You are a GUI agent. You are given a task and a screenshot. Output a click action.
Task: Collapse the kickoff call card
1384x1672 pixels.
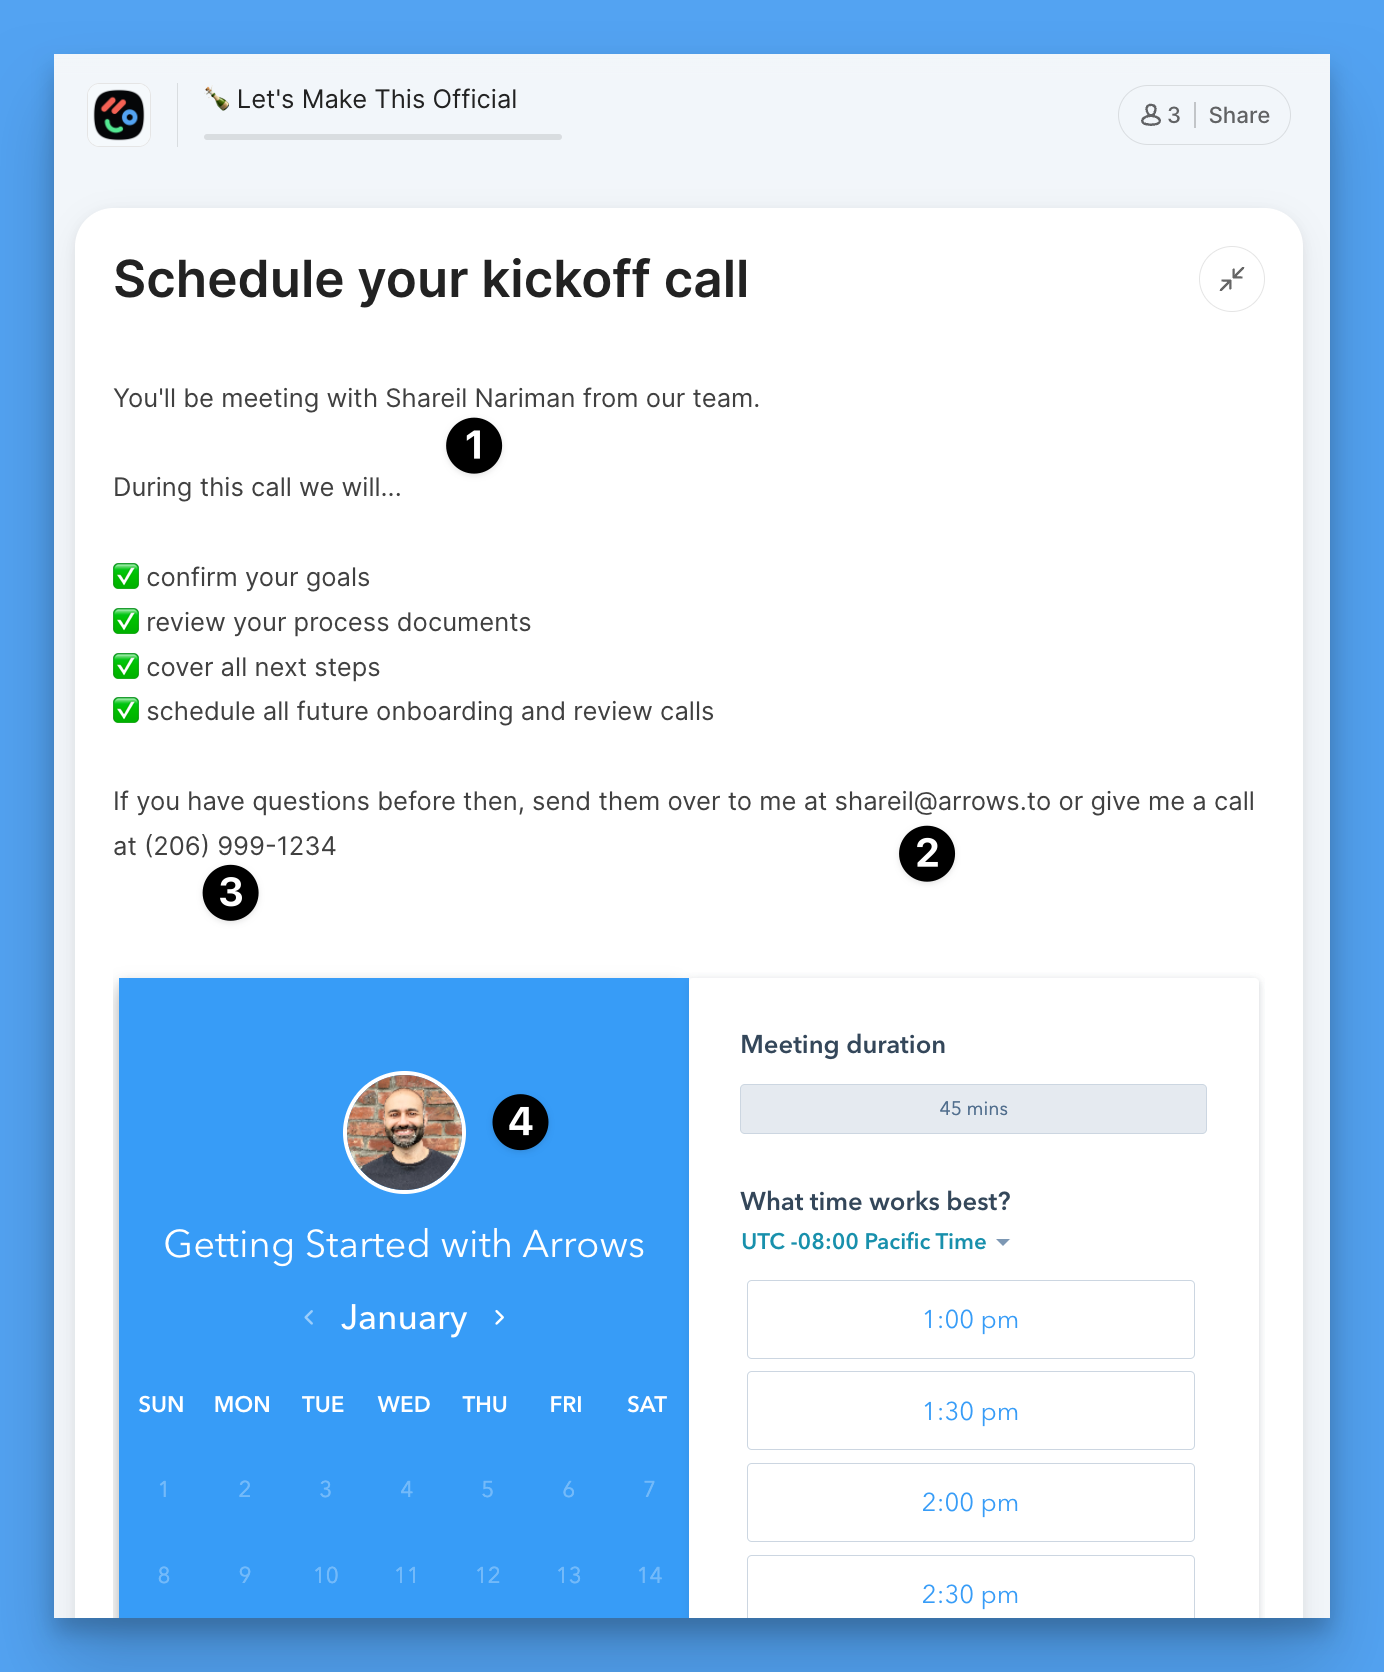pos(1231,279)
